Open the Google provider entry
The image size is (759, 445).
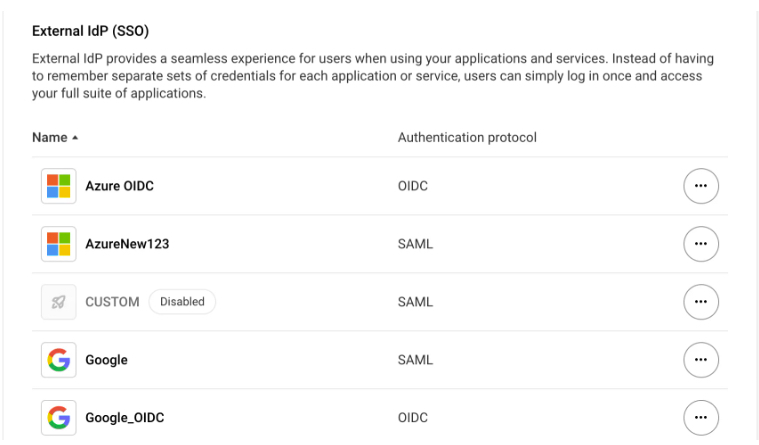(x=106, y=360)
